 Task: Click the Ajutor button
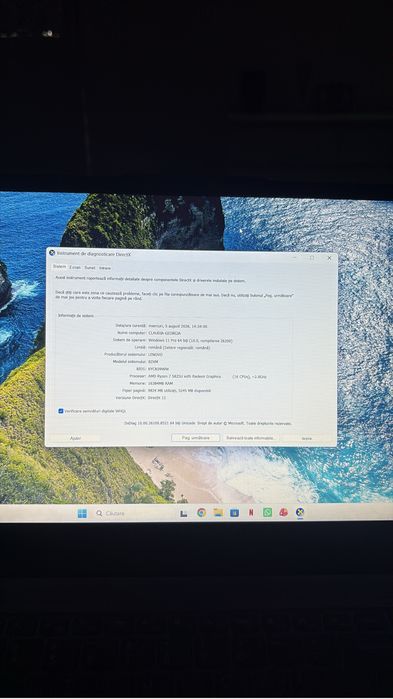point(76,438)
